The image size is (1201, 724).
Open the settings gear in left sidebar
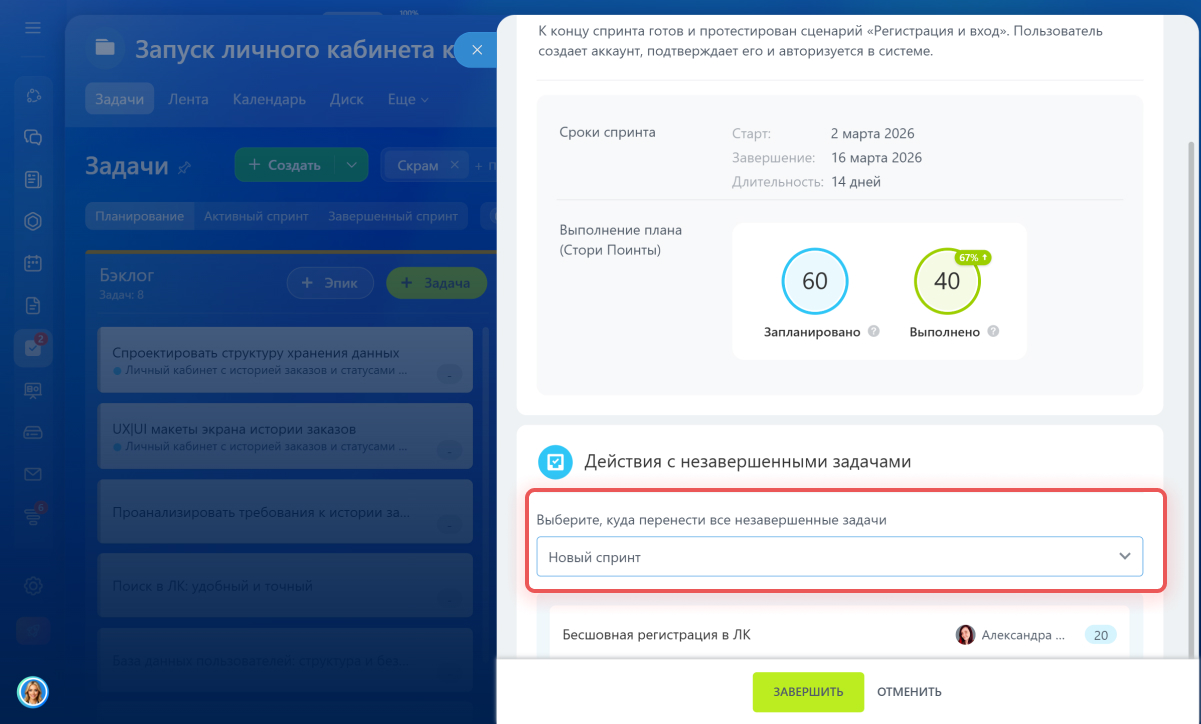(33, 586)
